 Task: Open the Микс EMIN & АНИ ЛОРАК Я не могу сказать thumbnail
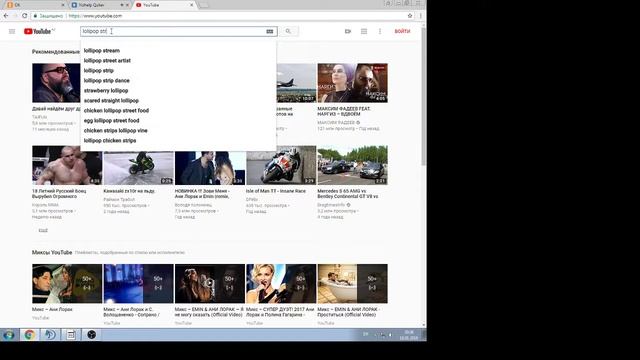[x=210, y=284]
